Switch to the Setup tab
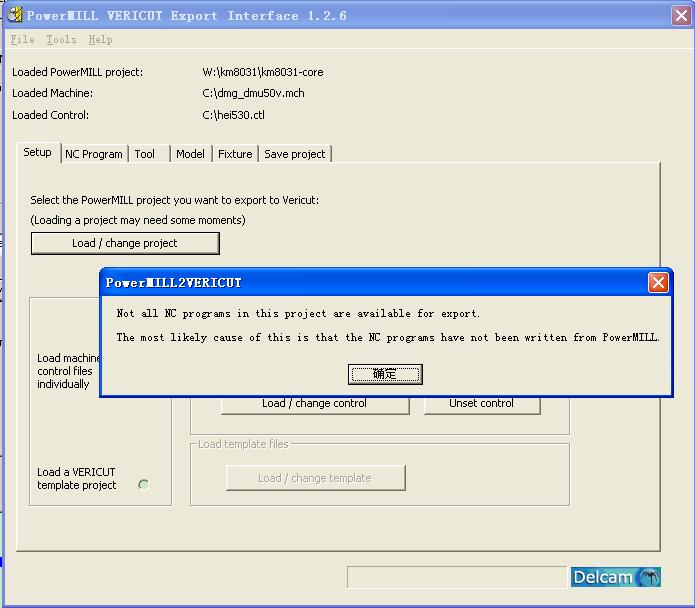Viewport: 695px width, 608px height. click(38, 152)
